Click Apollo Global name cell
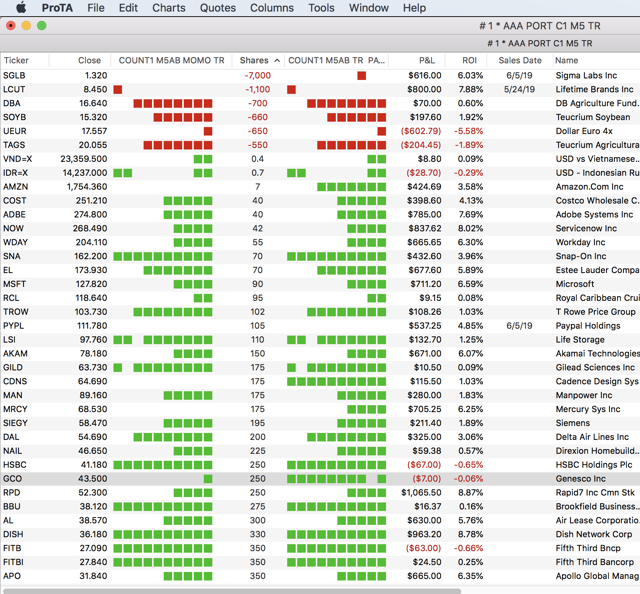The width and height of the screenshot is (640, 594). coord(597,575)
